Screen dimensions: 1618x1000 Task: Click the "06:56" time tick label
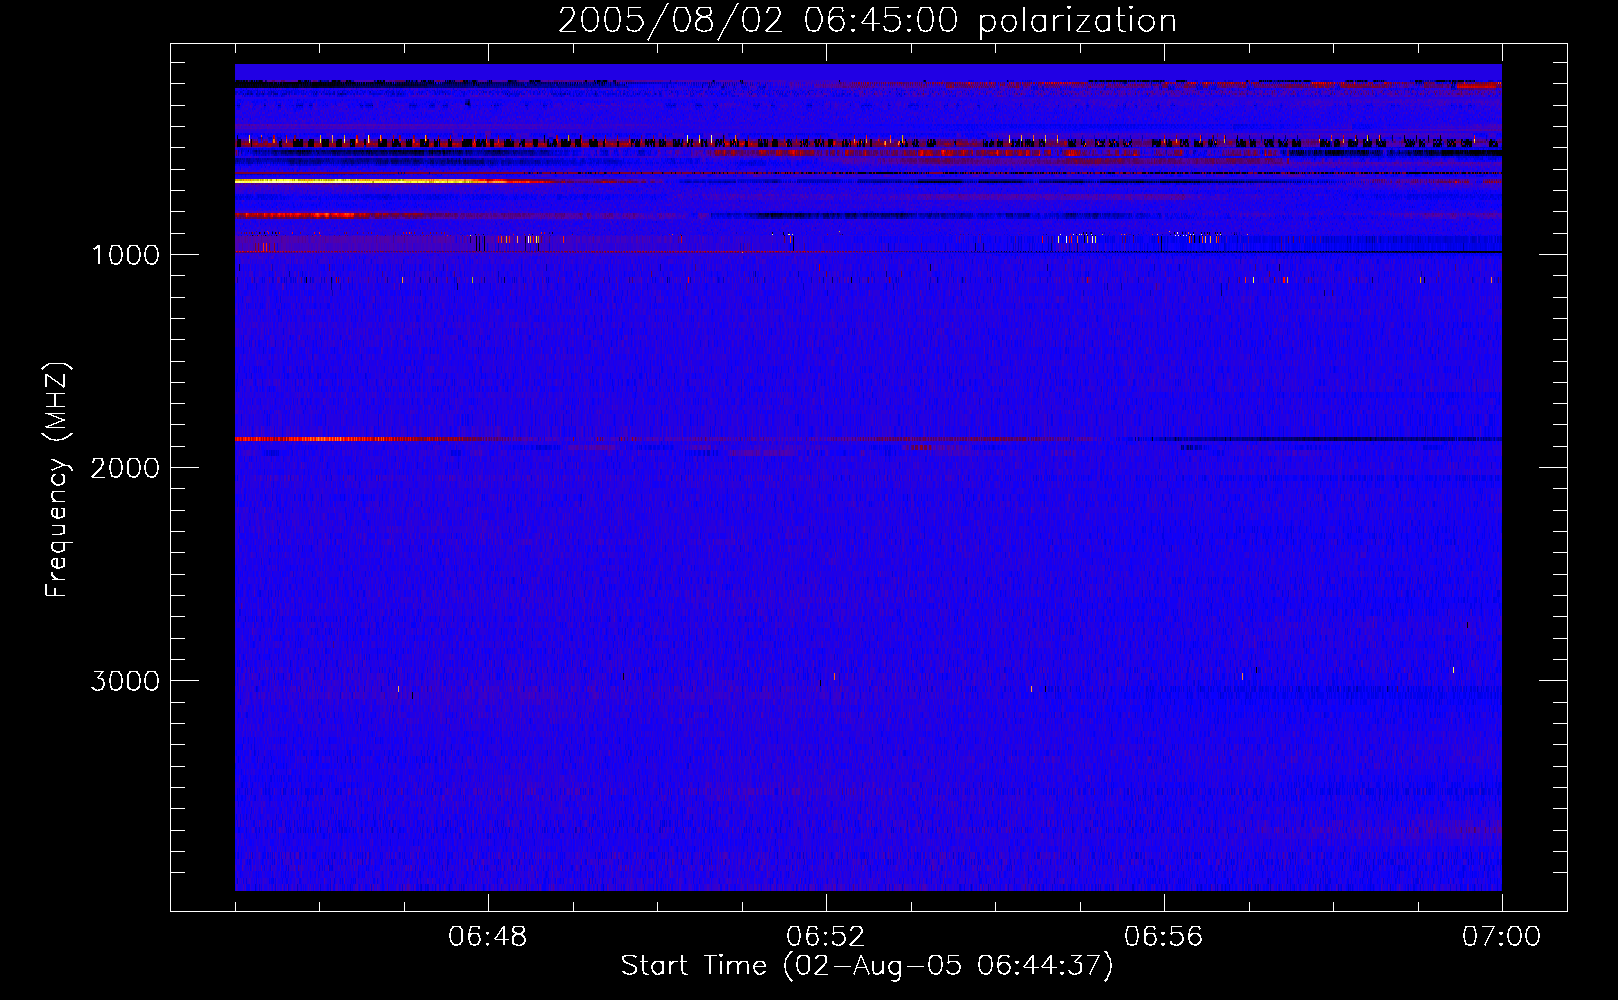click(x=1164, y=937)
